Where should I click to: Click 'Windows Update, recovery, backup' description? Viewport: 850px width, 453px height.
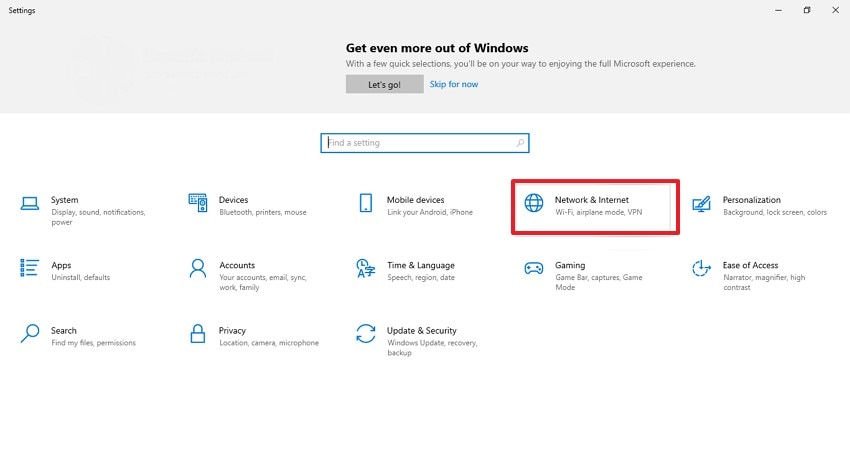(432, 348)
